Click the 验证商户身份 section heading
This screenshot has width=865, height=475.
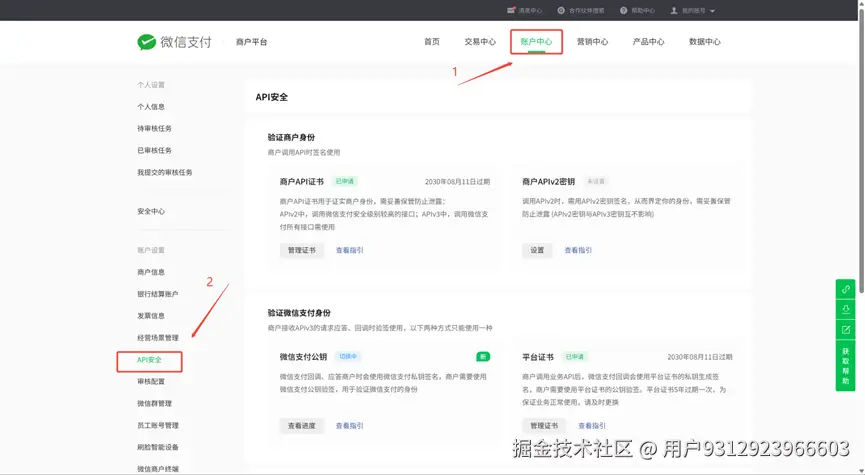pos(291,137)
